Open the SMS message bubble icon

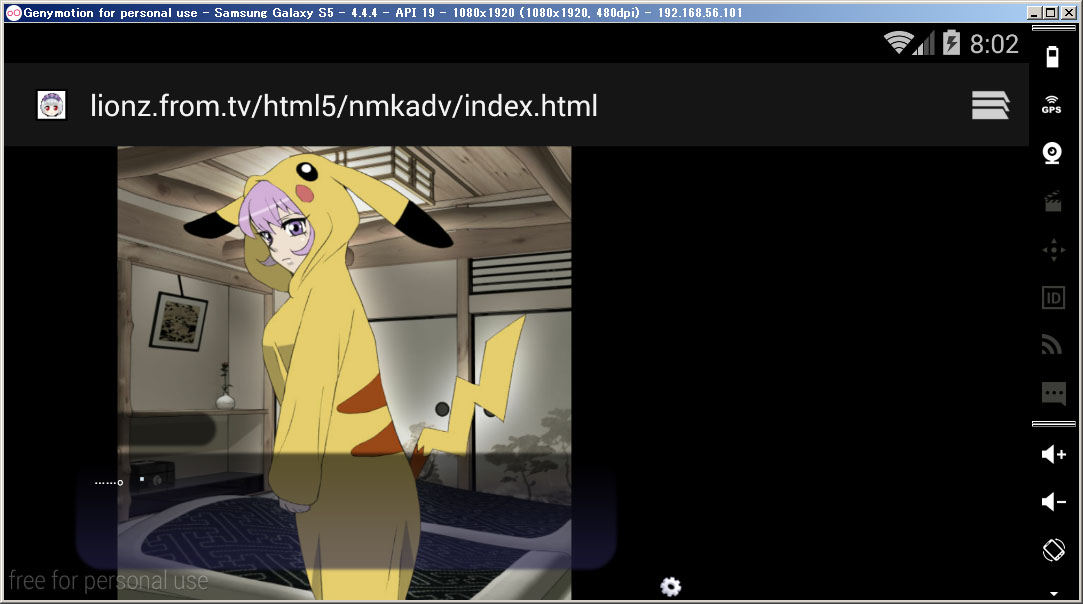coord(1054,393)
